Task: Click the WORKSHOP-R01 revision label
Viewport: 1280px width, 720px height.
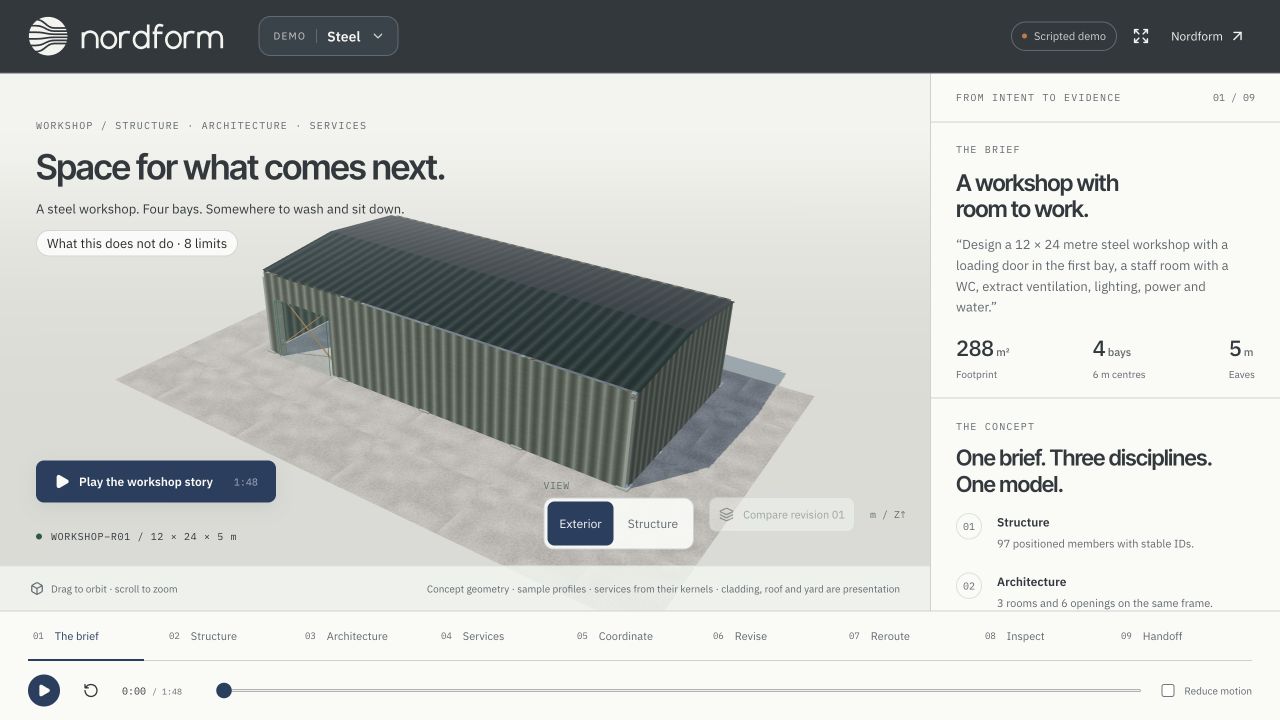Action: (x=136, y=537)
